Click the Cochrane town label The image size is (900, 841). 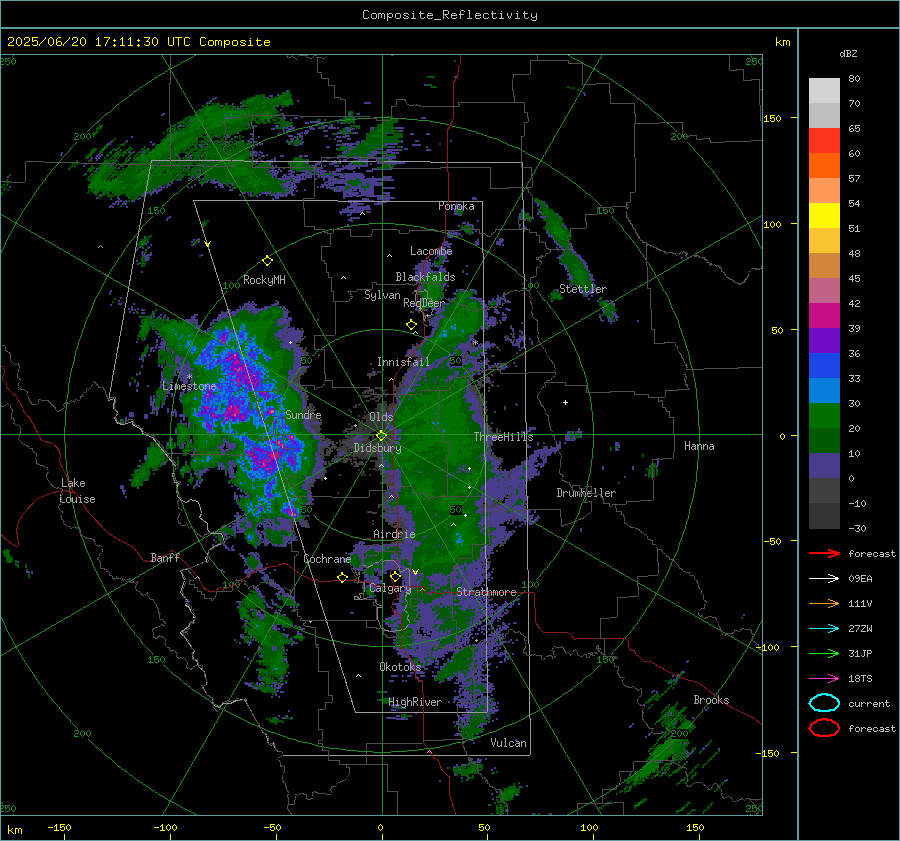pos(327,559)
